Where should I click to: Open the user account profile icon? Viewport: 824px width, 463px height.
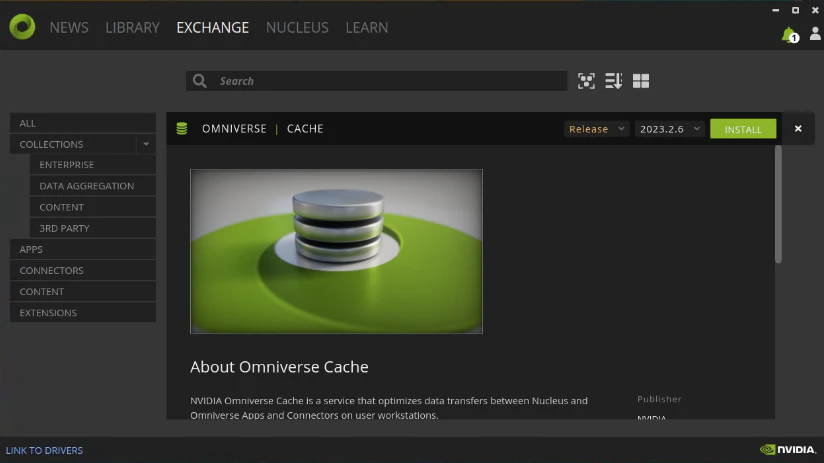[x=815, y=34]
